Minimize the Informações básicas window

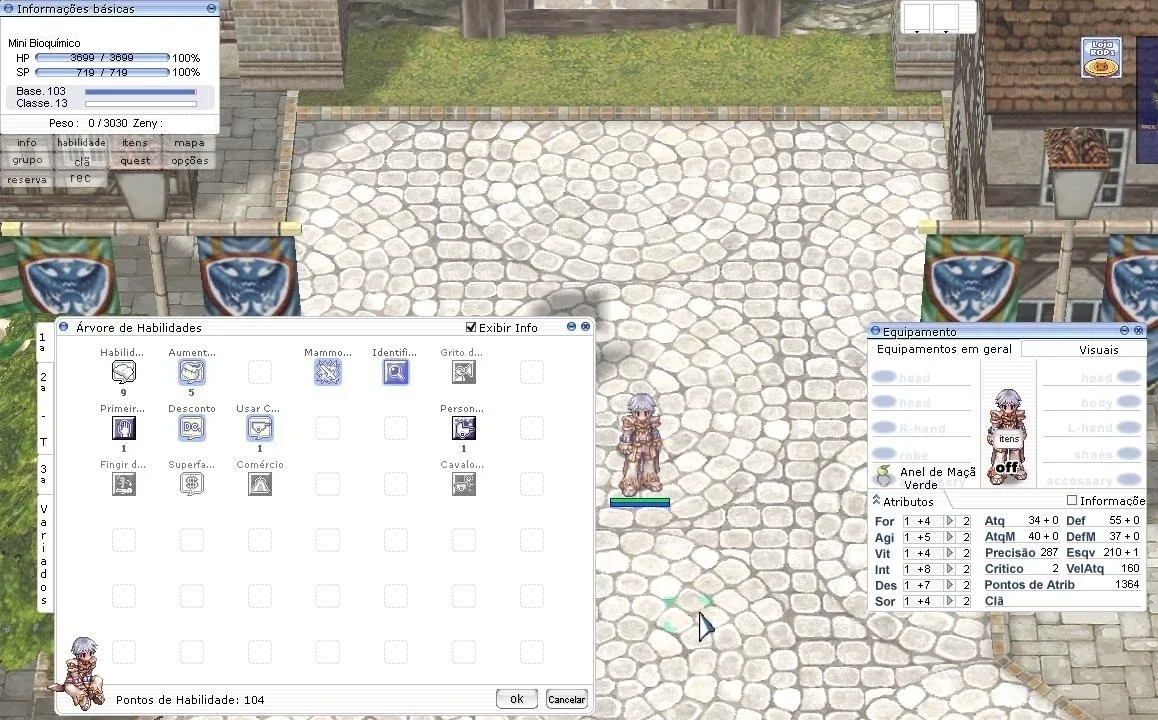(211, 8)
